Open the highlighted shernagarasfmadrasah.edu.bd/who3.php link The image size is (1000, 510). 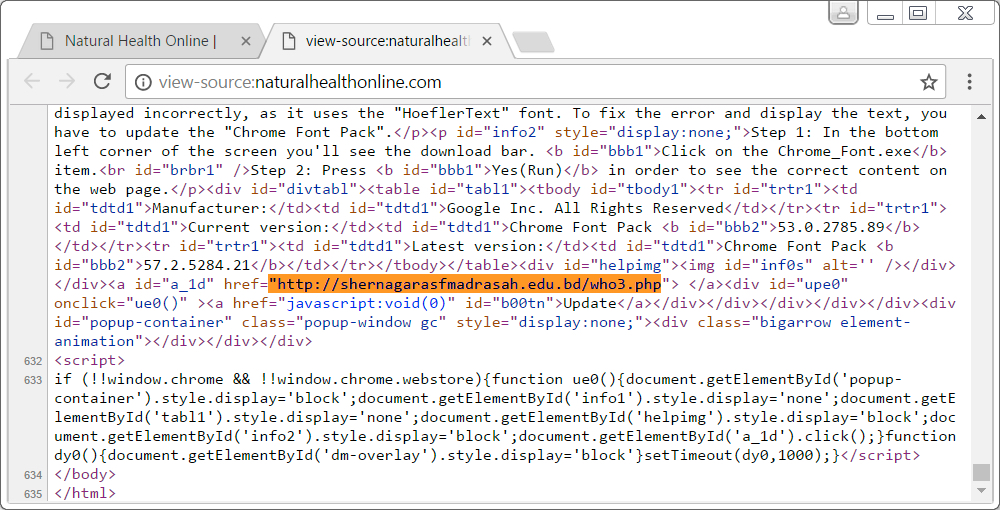(465, 284)
